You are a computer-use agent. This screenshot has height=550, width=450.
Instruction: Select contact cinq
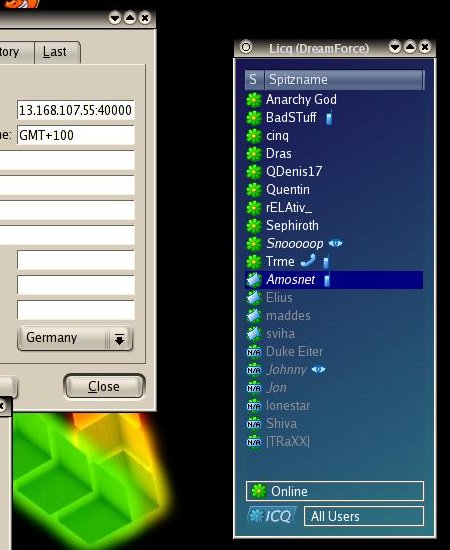pyautogui.click(x=277, y=136)
